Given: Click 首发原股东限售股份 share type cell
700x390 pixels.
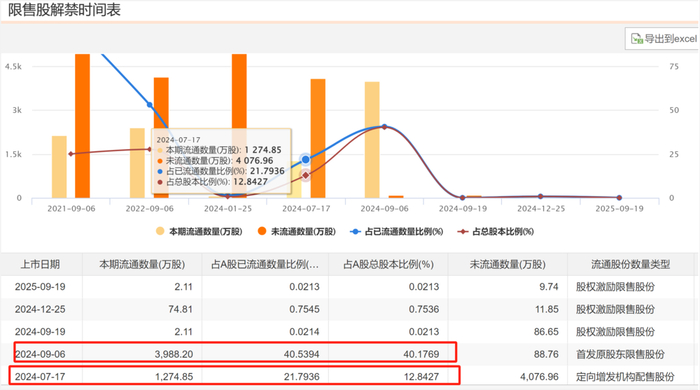Looking at the screenshot, I should pos(620,354).
